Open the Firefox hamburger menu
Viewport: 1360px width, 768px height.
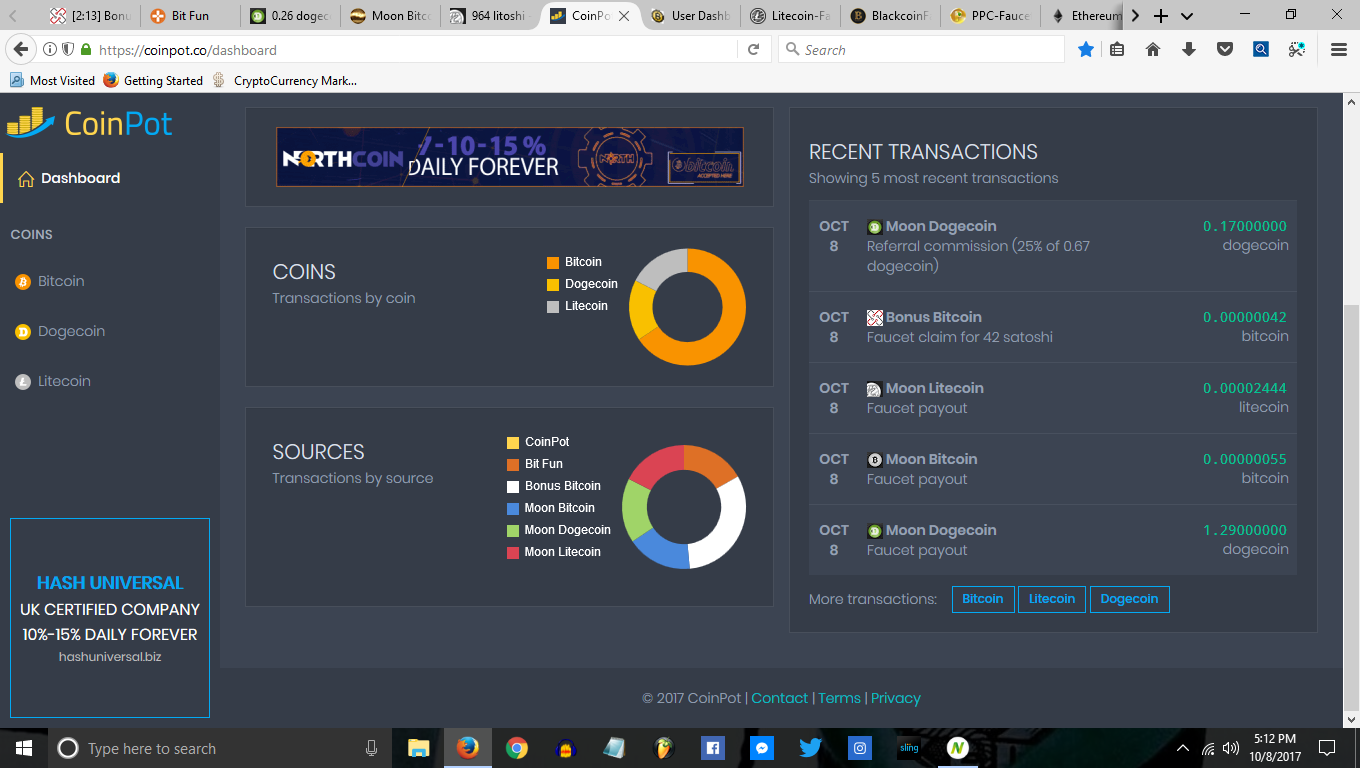click(1339, 49)
